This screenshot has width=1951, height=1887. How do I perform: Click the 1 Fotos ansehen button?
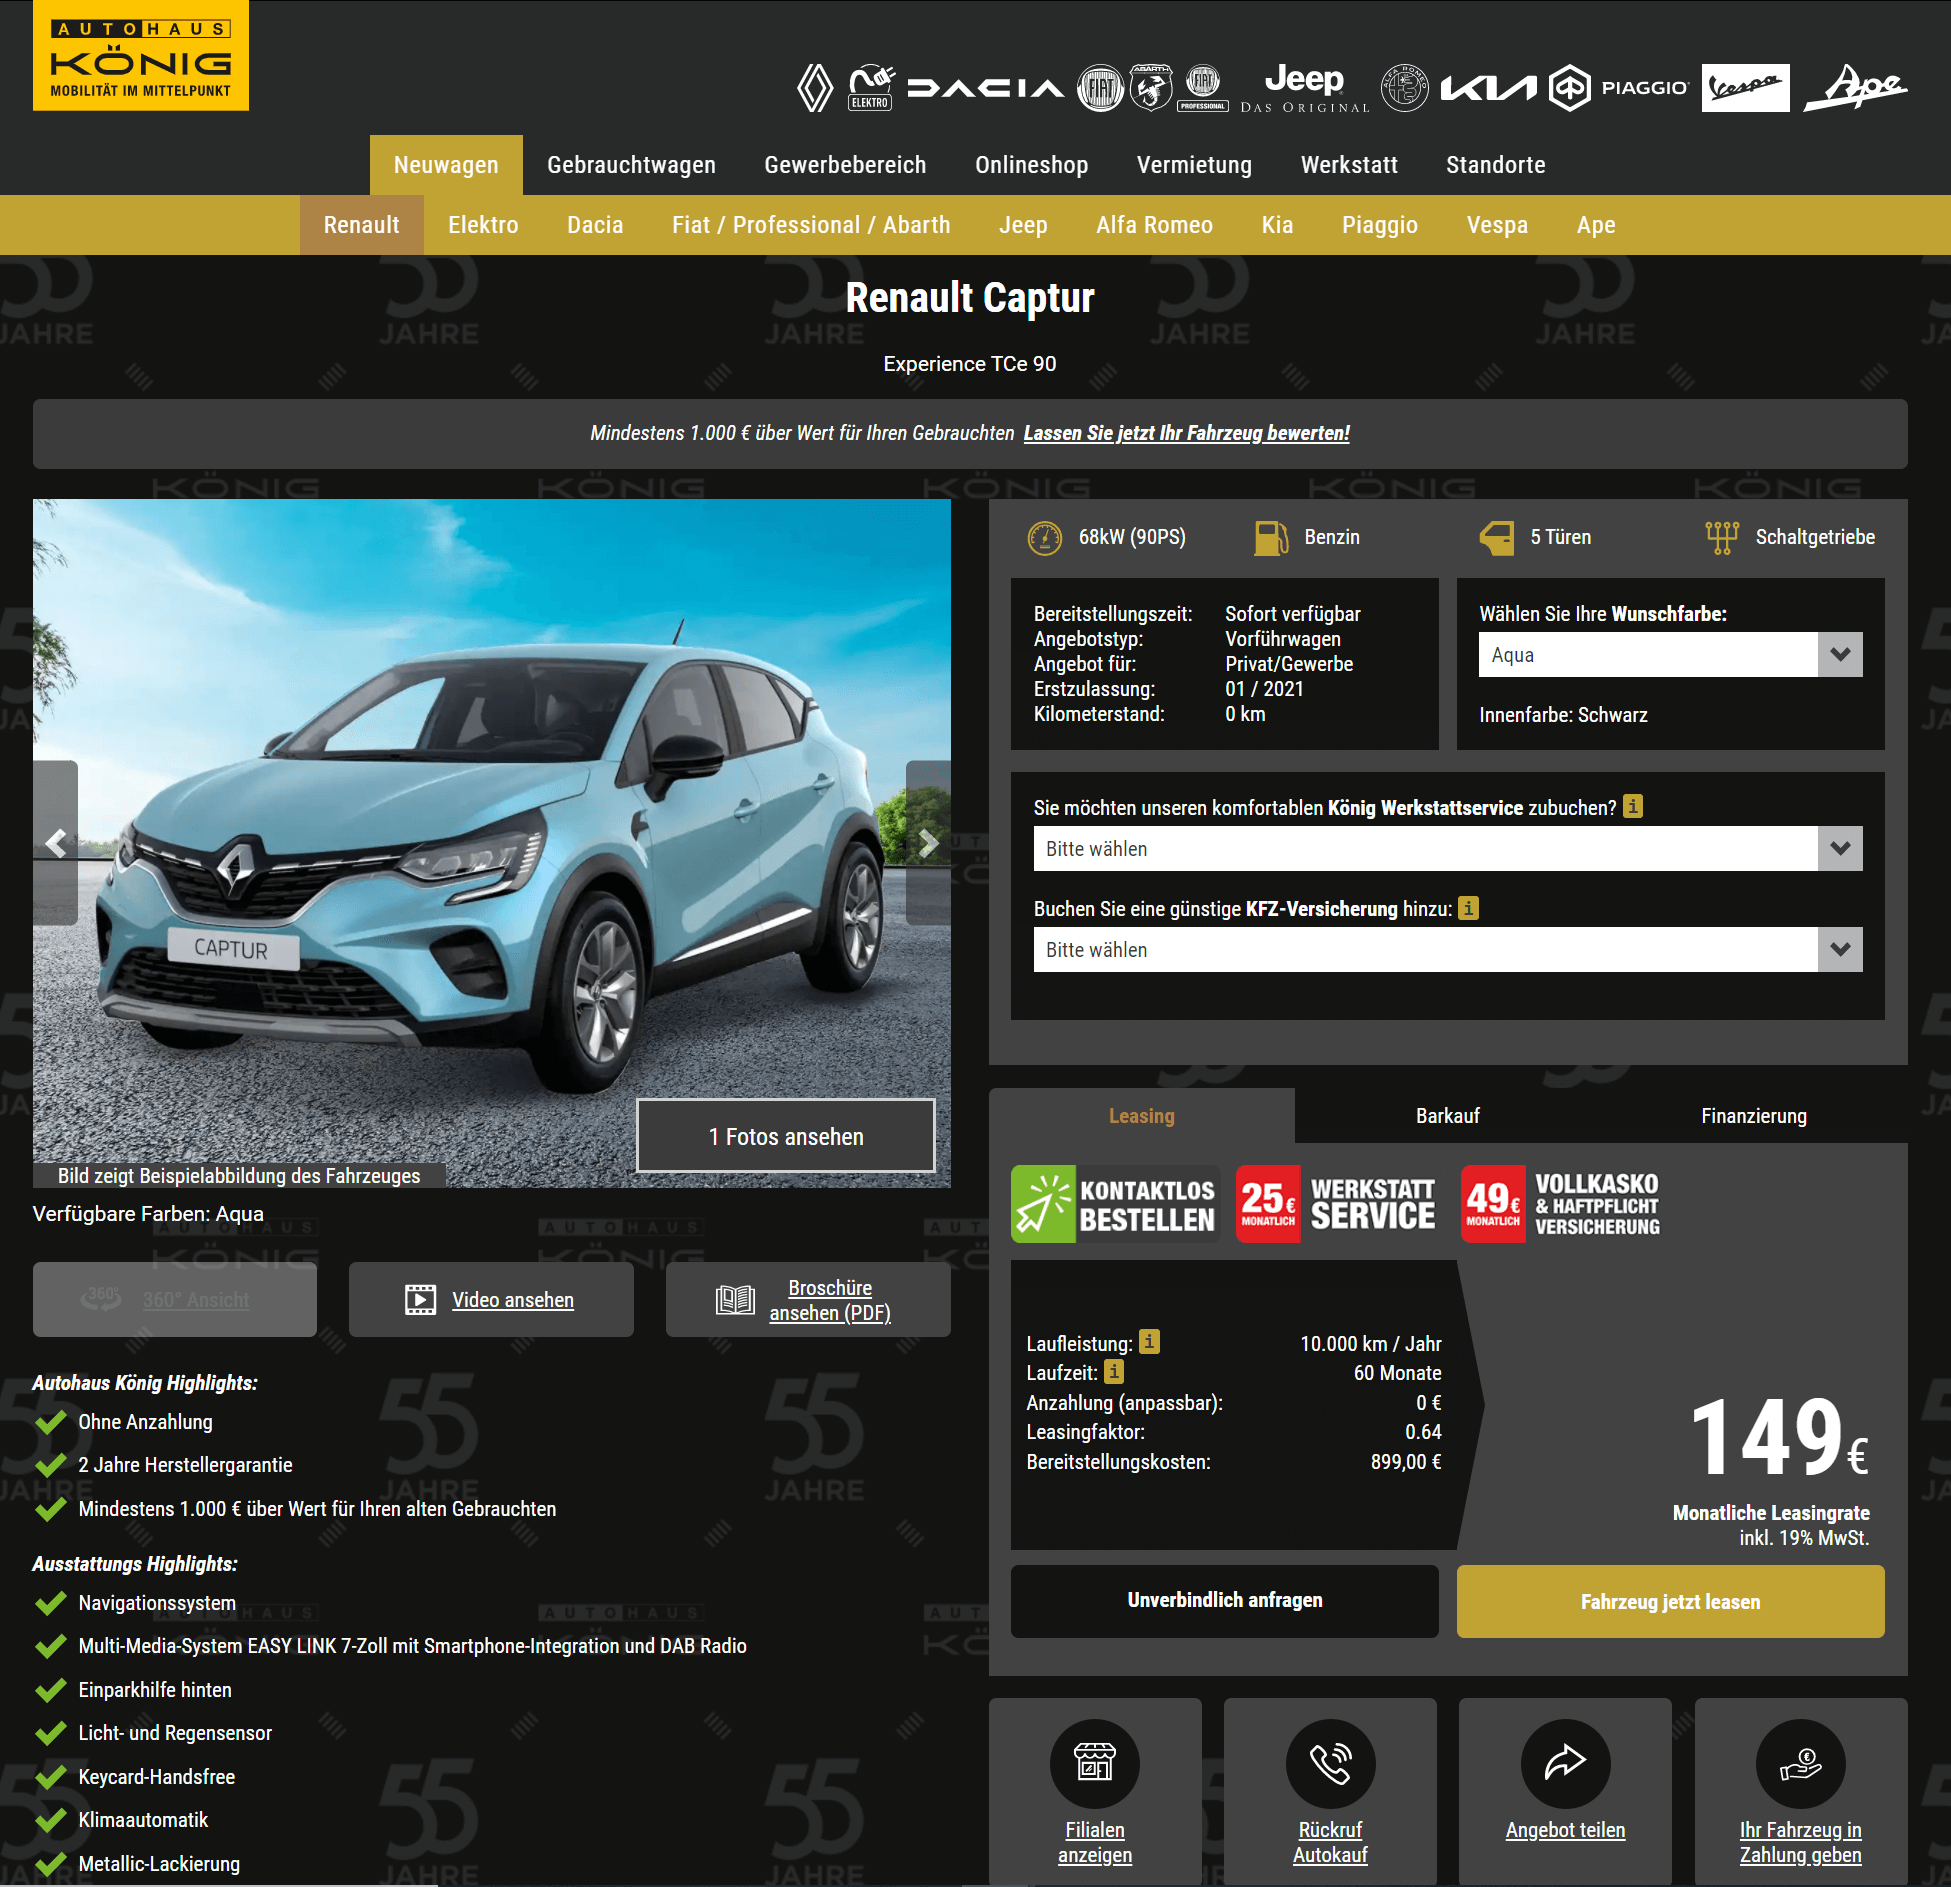click(x=786, y=1136)
